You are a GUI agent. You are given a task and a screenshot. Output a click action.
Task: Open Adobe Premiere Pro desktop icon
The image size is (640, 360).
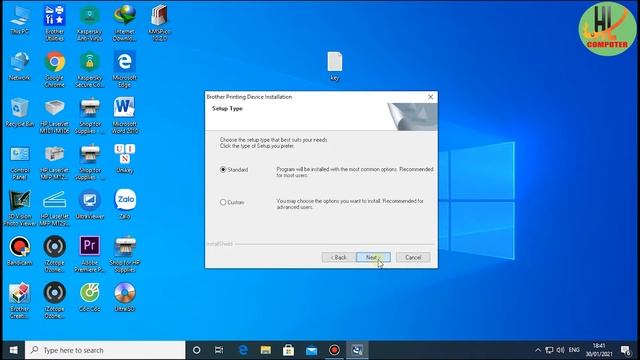coord(90,255)
